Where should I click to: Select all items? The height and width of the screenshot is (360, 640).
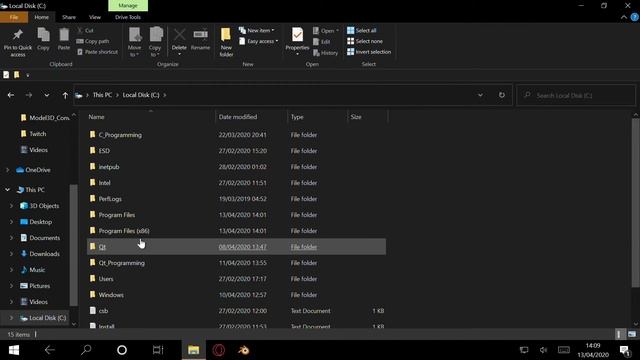(362, 31)
